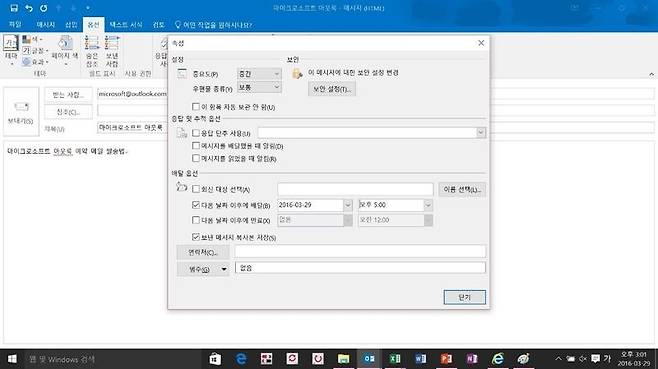Open the File (파일) tab

(x=16, y=25)
